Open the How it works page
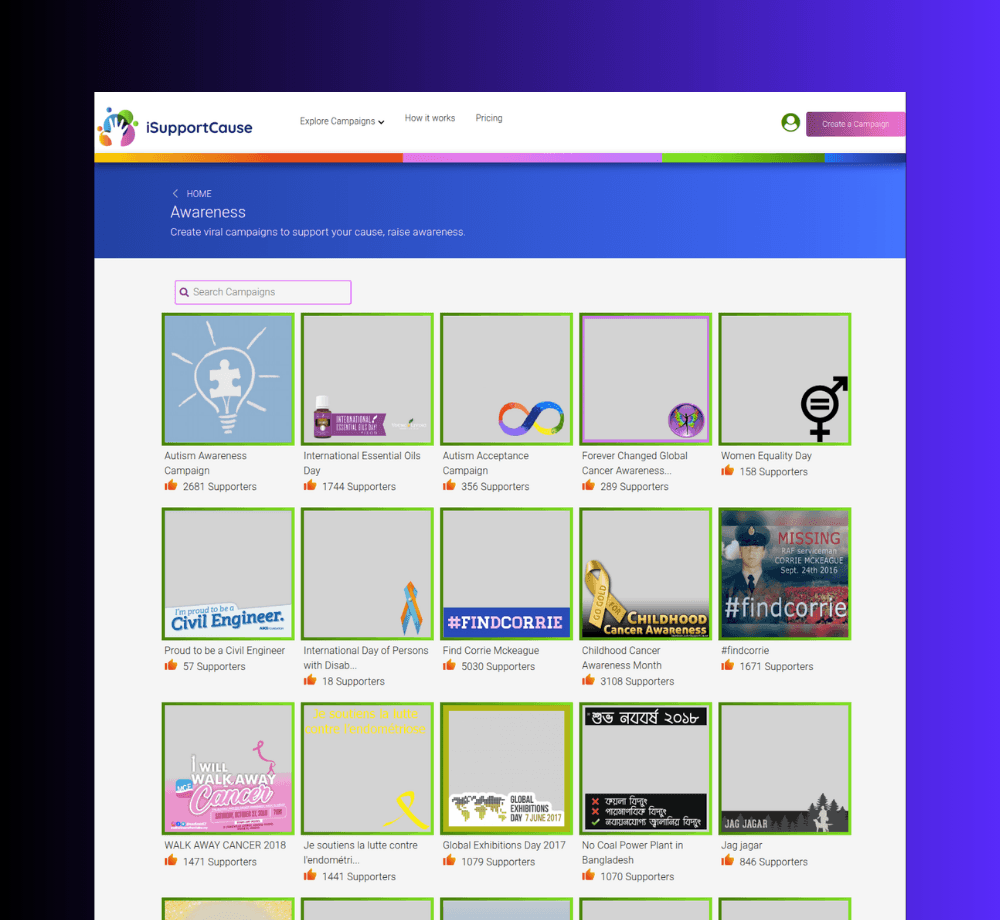Screen dimensions: 1000x920 [430, 118]
